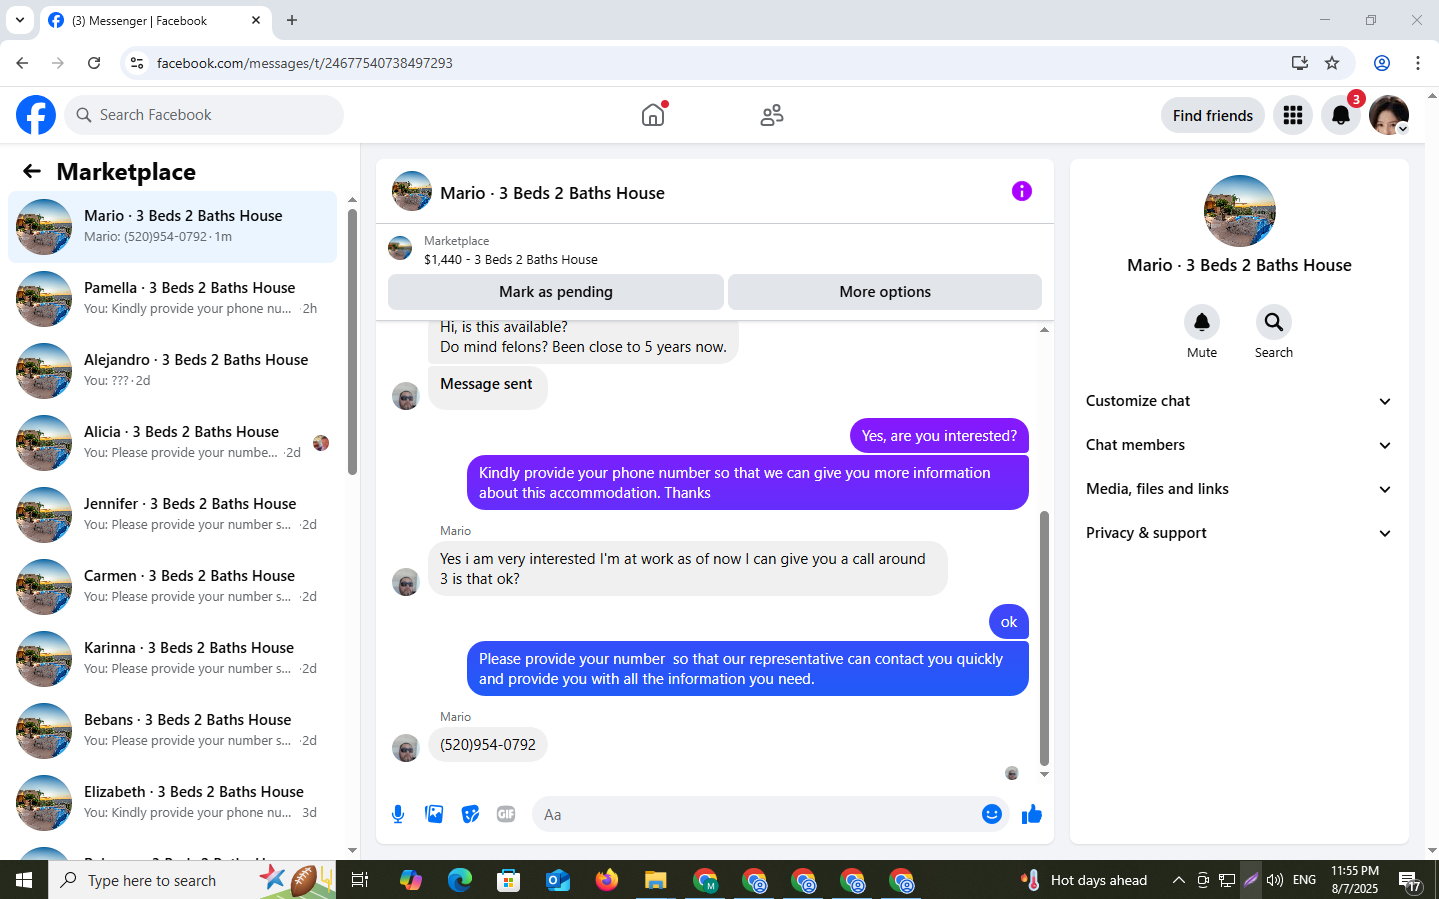This screenshot has width=1439, height=899.
Task: Open Chrome profile icon in toolbar
Action: tap(1382, 63)
